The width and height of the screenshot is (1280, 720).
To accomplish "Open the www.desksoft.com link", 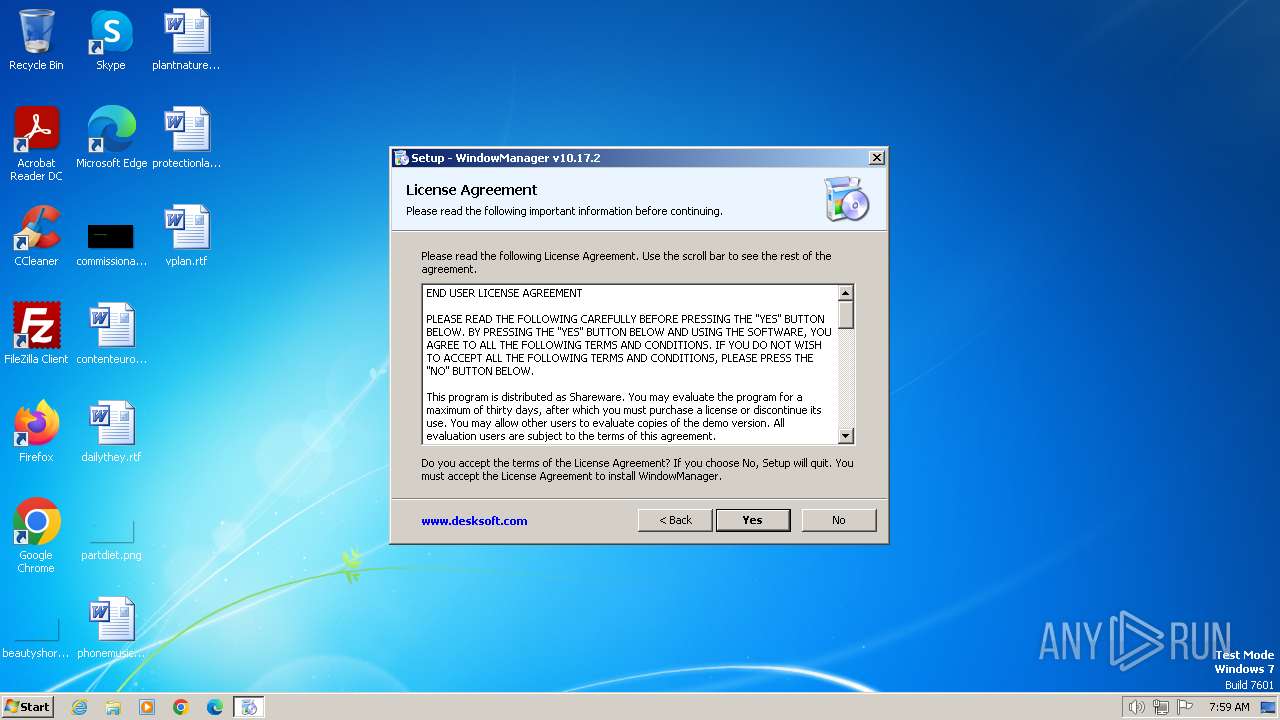I will pyautogui.click(x=474, y=521).
